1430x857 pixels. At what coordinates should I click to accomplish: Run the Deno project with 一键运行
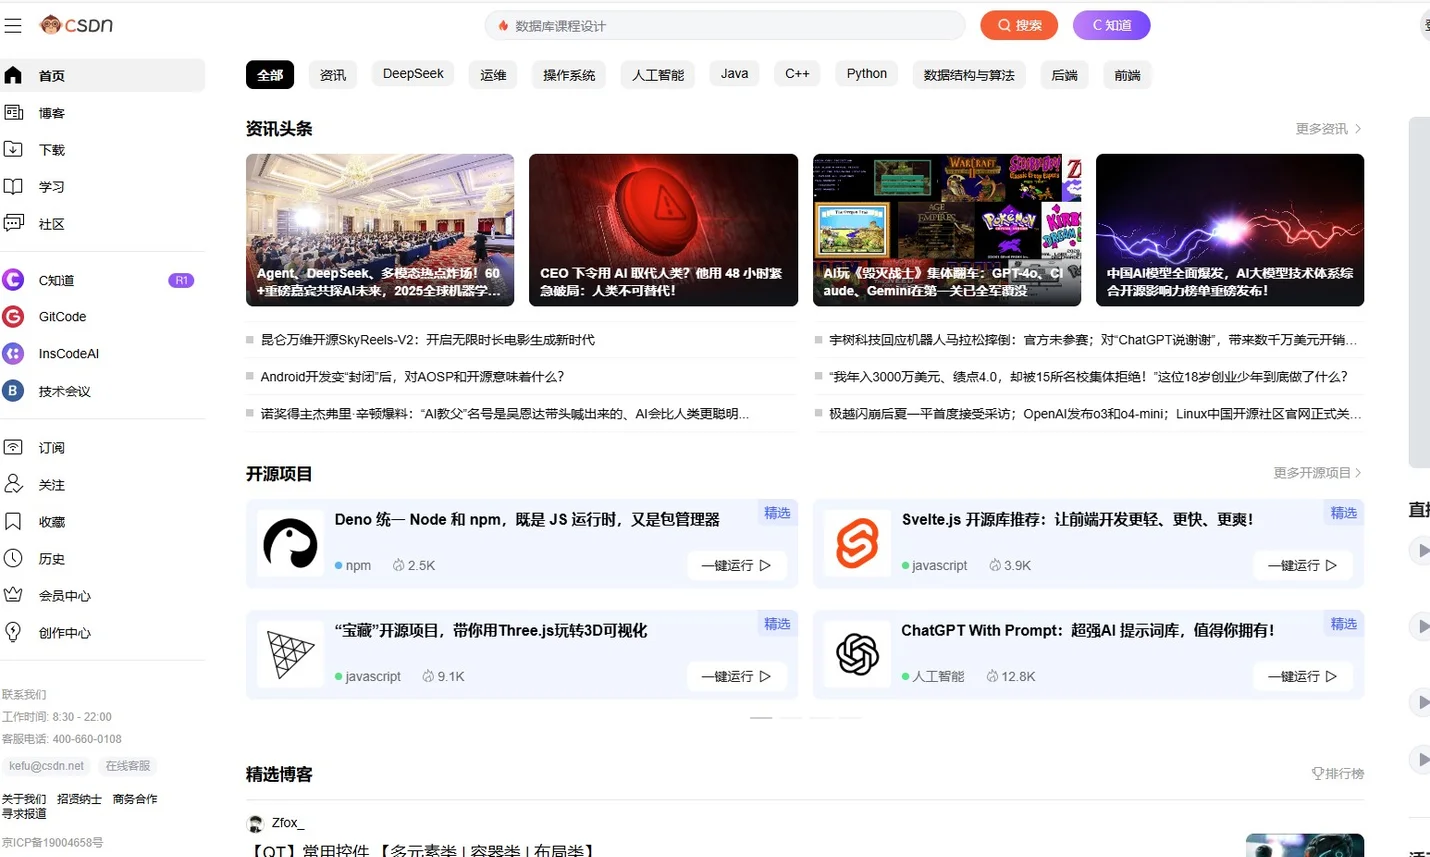pos(736,566)
